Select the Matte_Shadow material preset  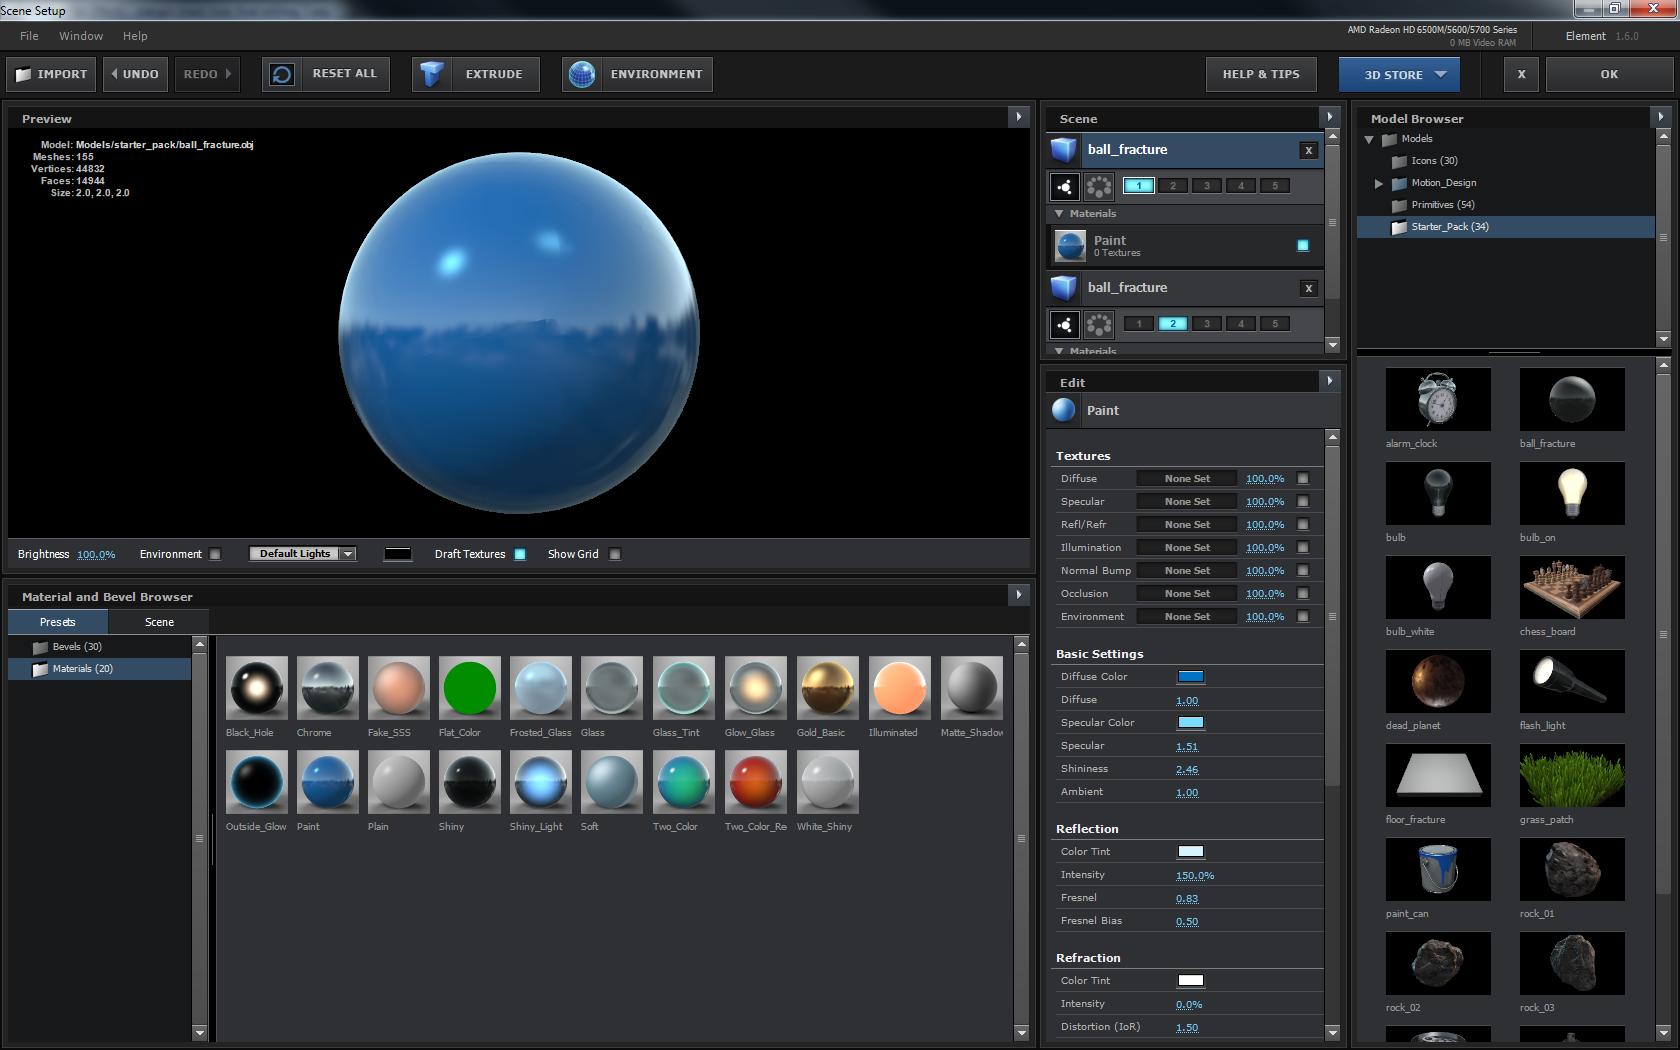tap(971, 688)
